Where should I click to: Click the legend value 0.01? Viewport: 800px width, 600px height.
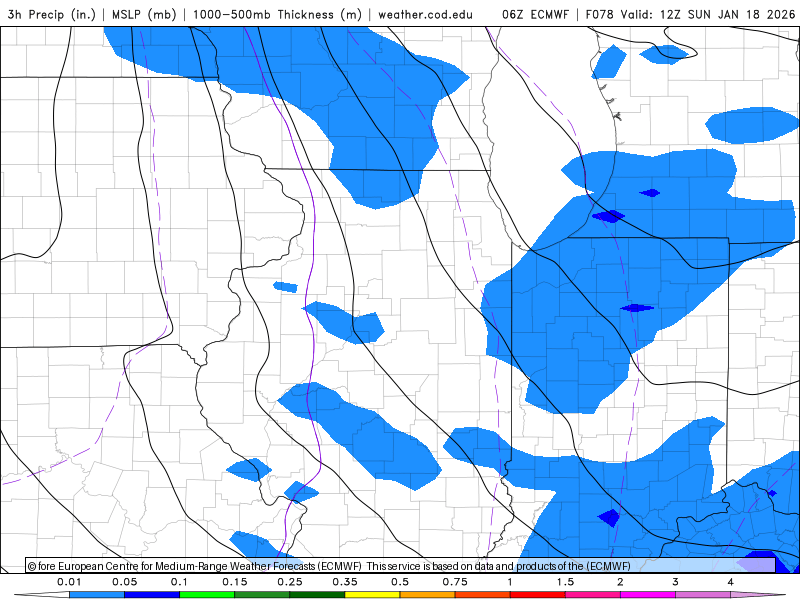pyautogui.click(x=69, y=582)
